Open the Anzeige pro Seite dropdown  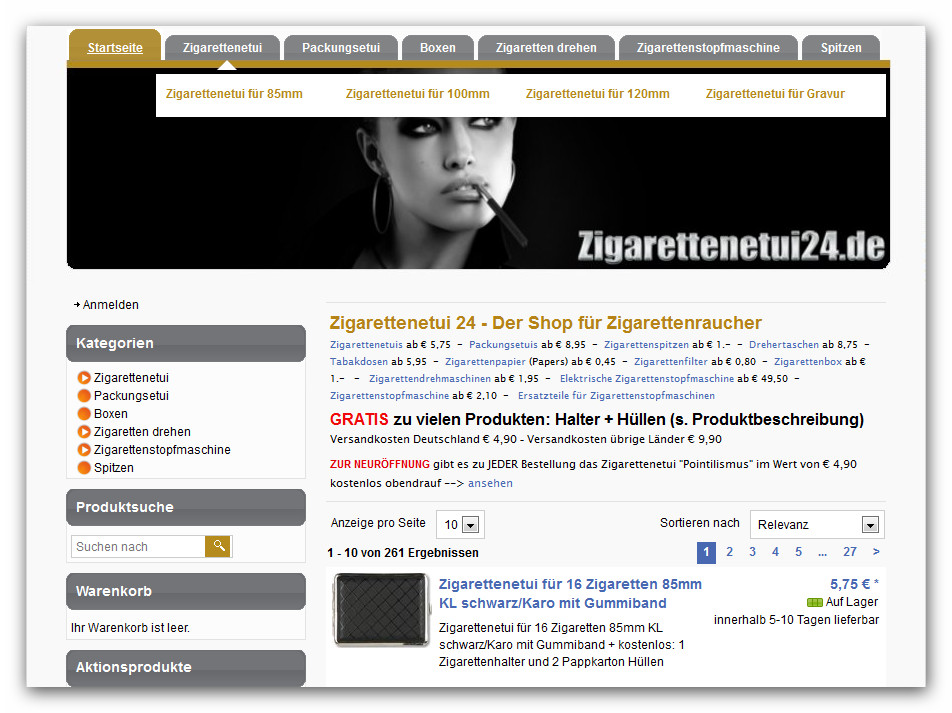pyautogui.click(x=460, y=524)
